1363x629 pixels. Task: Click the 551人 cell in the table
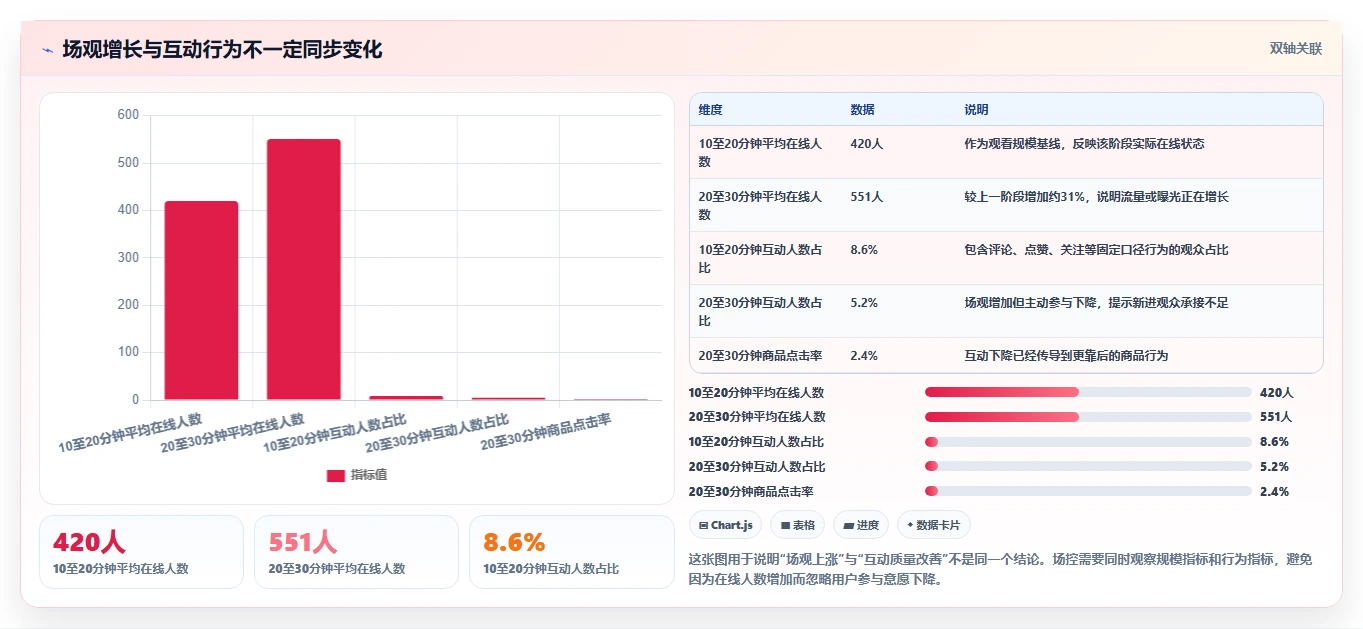[866, 197]
